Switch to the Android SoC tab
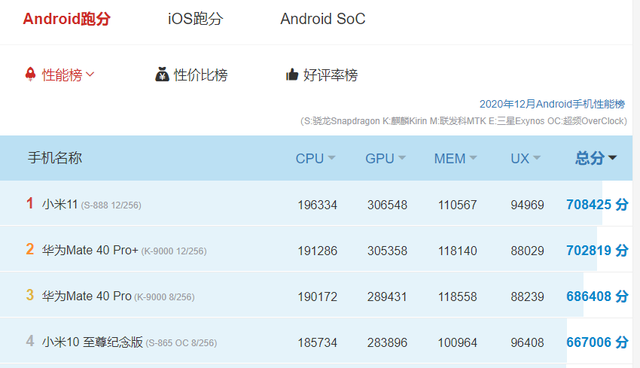Image resolution: width=640 pixels, height=368 pixels. click(x=322, y=19)
